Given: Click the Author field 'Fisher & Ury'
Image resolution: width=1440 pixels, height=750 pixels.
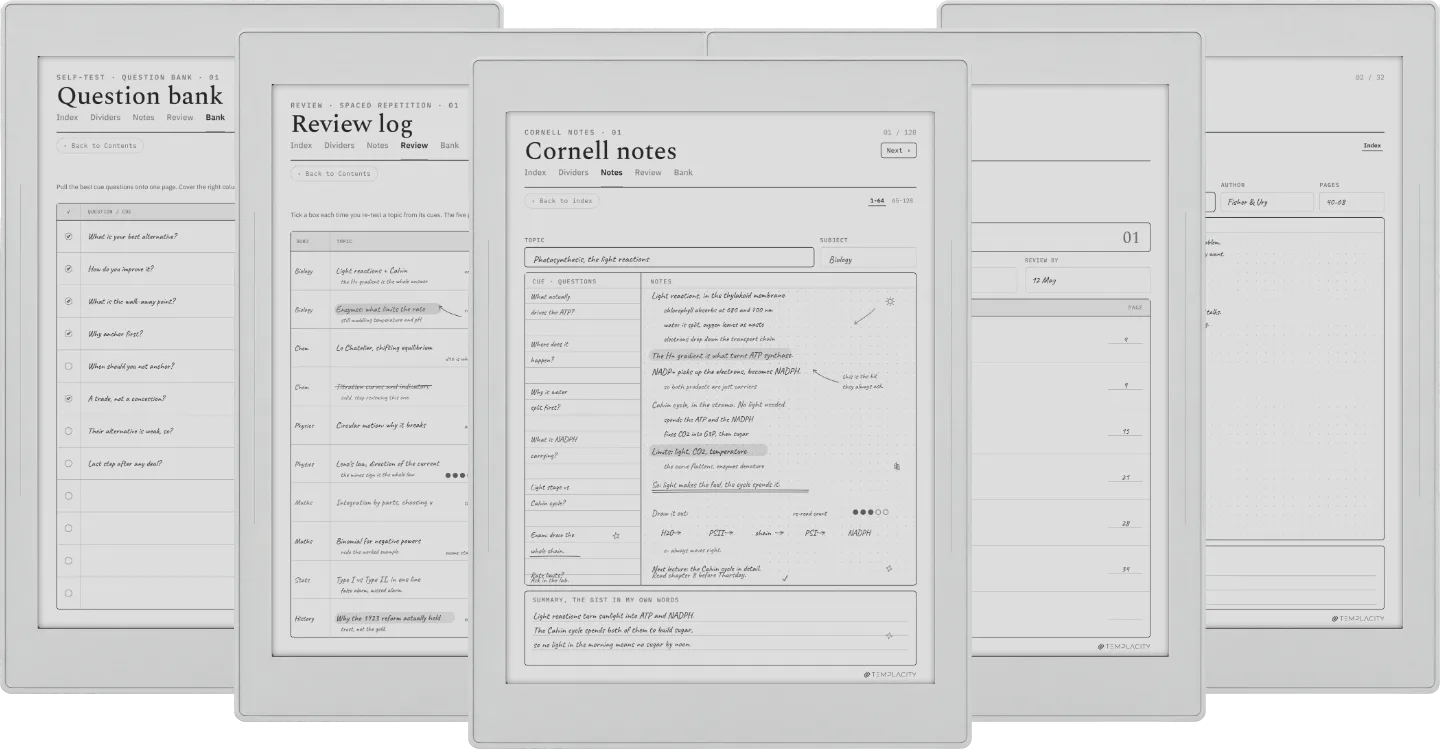Looking at the screenshot, I should point(1267,202).
